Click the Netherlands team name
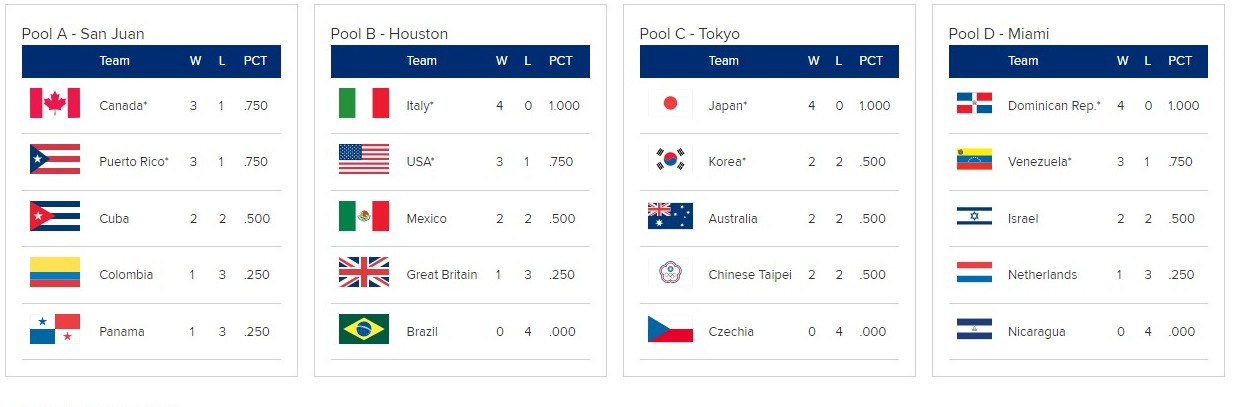This screenshot has height=407, width=1243. click(1042, 274)
